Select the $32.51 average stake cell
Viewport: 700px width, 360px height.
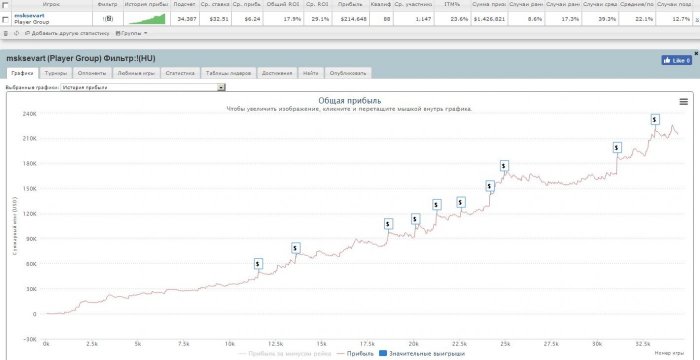(215, 19)
